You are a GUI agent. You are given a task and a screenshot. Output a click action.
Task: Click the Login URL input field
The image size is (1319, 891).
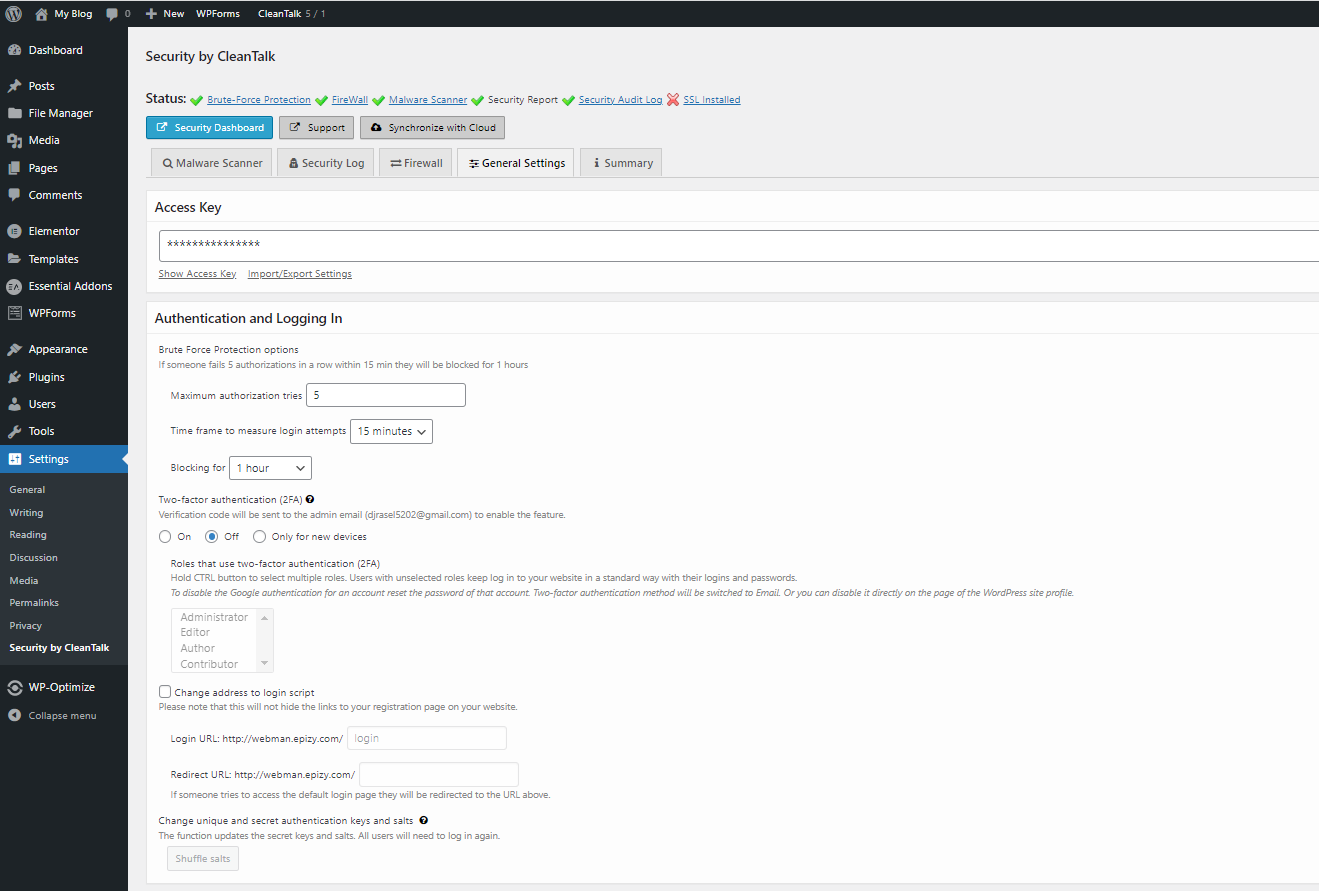pyautogui.click(x=427, y=738)
